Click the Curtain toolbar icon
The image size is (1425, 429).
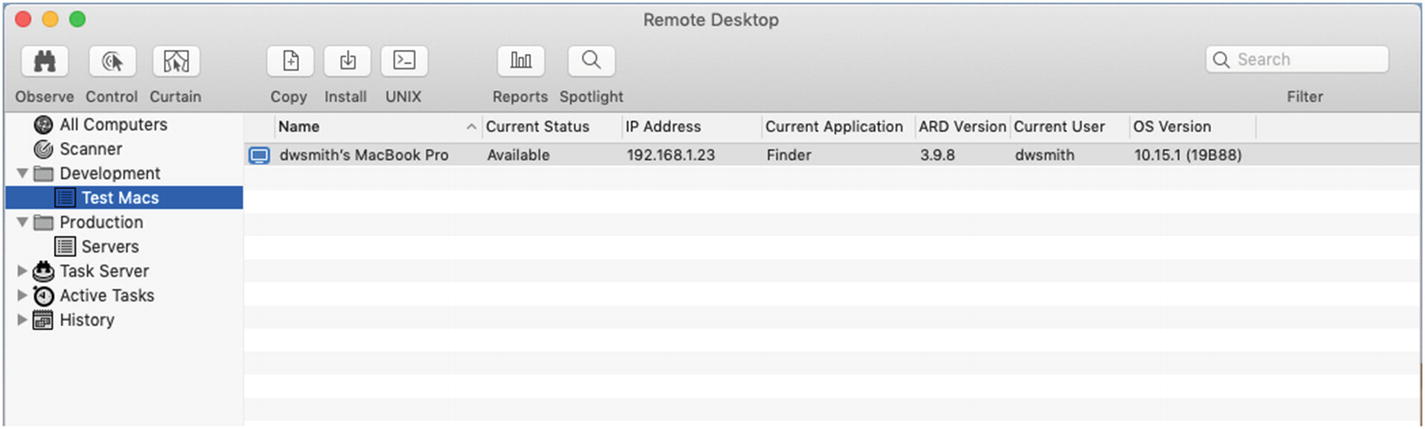coord(176,61)
